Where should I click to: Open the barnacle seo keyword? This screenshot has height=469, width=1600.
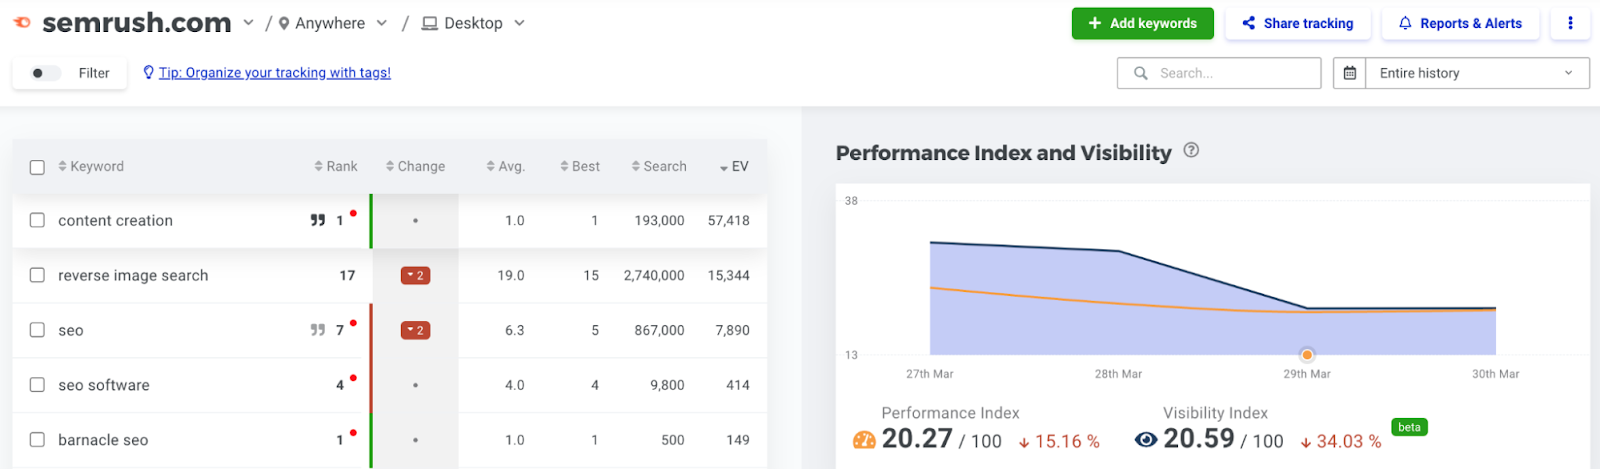[103, 440]
